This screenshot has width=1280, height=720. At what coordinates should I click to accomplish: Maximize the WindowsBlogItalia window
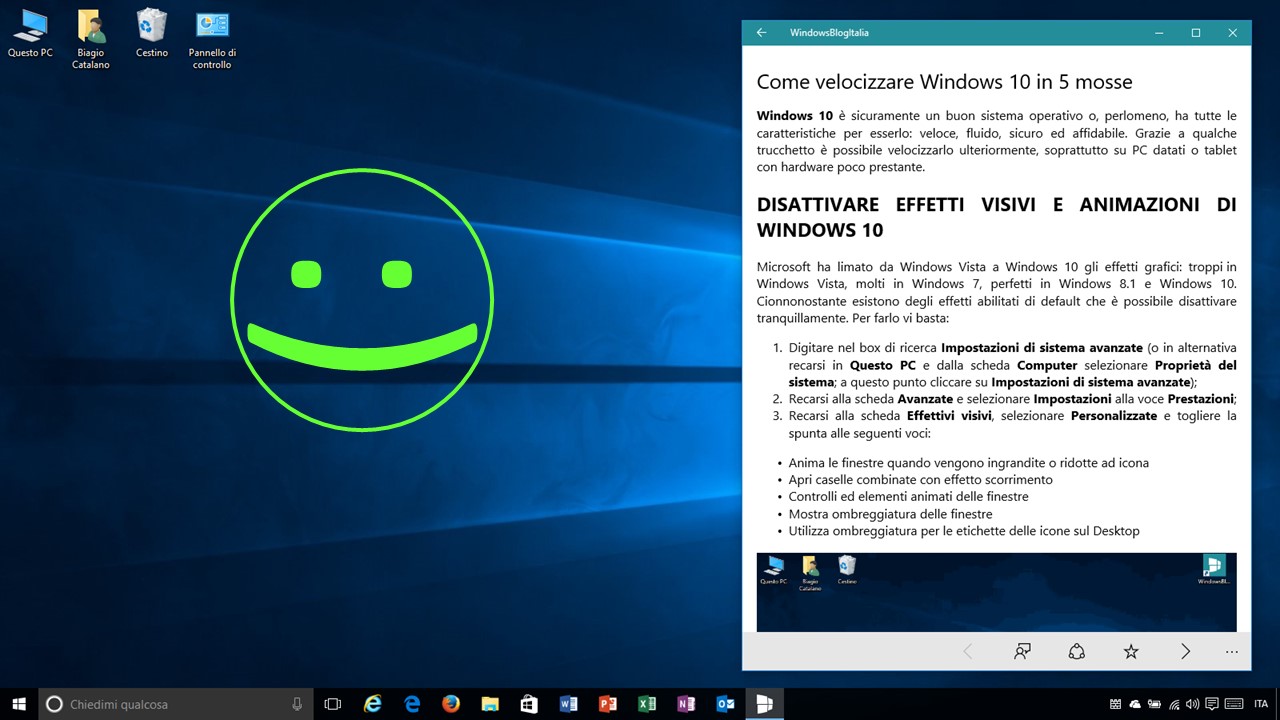(x=1195, y=33)
